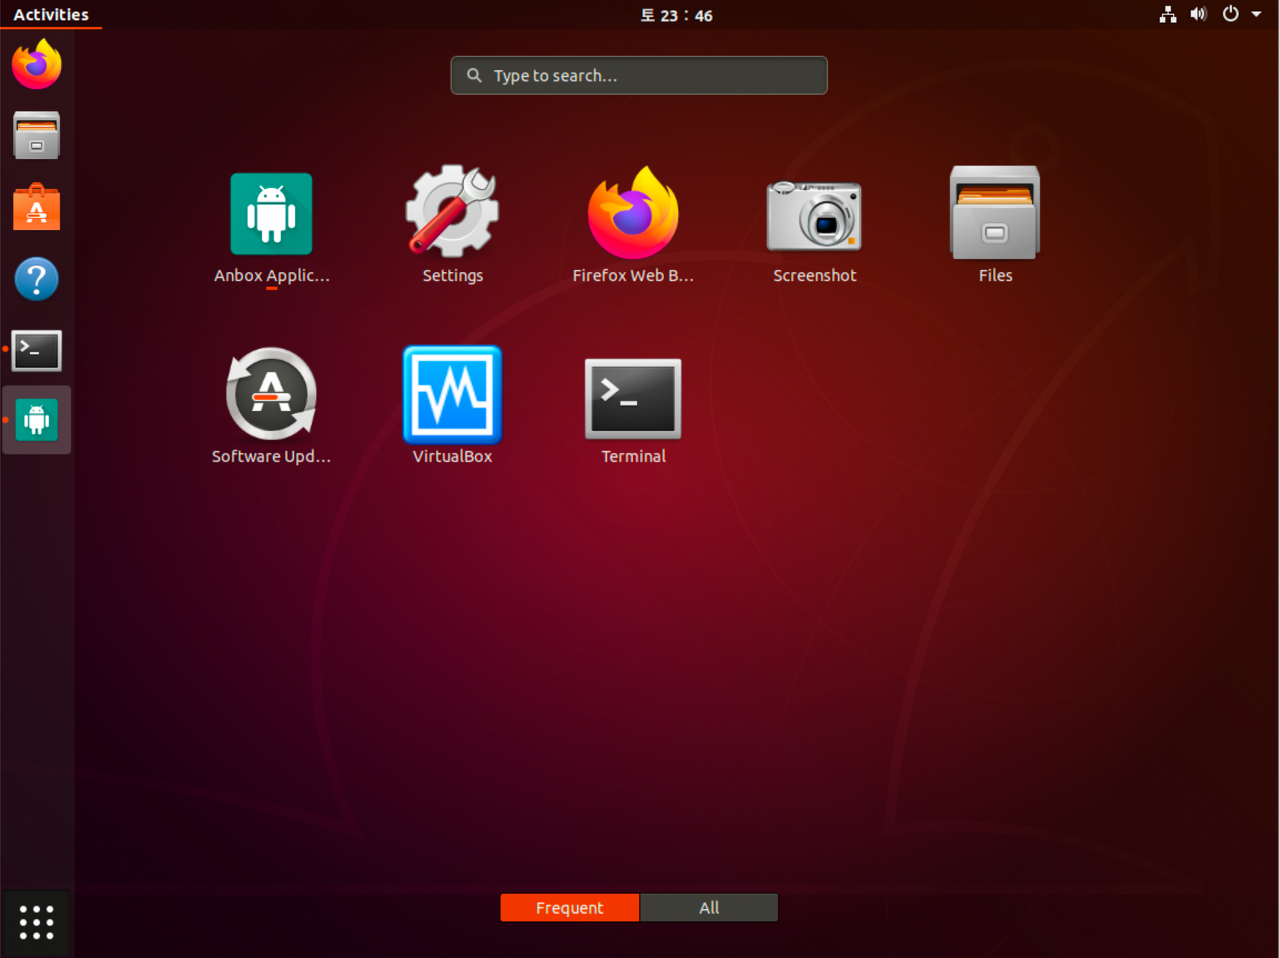Screen dimensions: 1280x958
Task: Launch Software Upd... from the grid
Action: coord(271,407)
